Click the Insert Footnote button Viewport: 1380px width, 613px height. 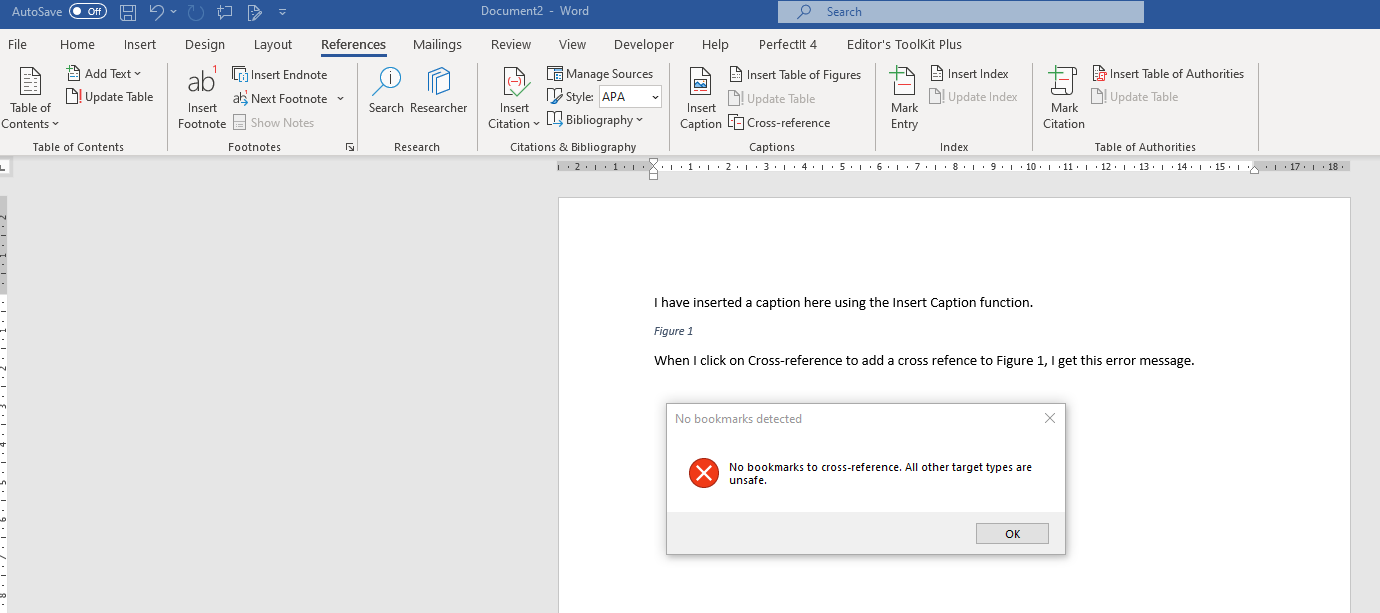[202, 99]
